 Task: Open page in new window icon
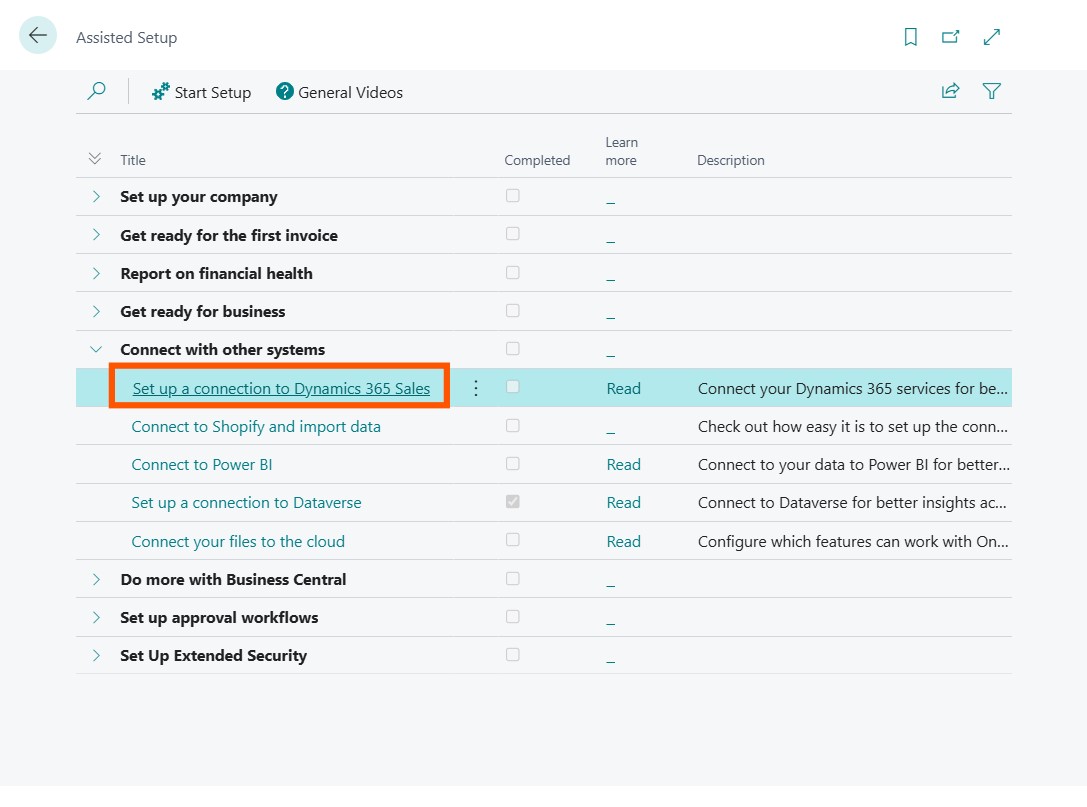[x=950, y=37]
